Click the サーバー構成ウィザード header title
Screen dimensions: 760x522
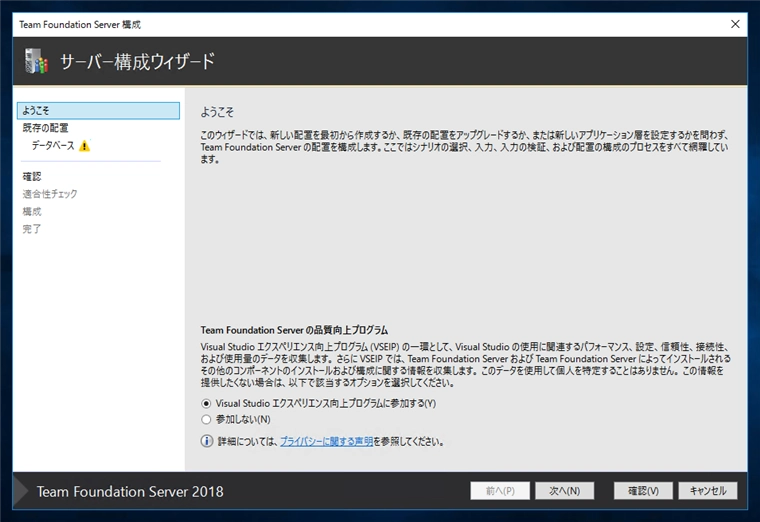point(137,62)
